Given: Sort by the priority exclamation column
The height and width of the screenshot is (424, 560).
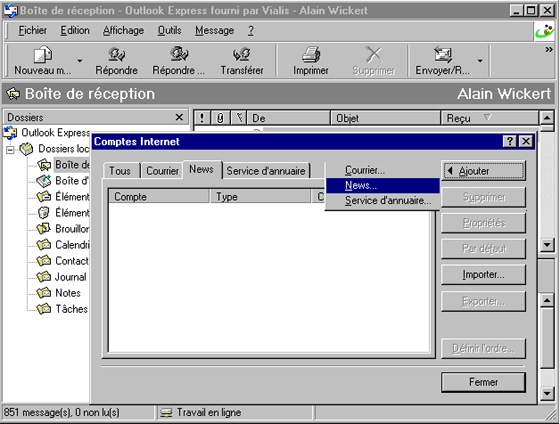Looking at the screenshot, I should pos(202,118).
